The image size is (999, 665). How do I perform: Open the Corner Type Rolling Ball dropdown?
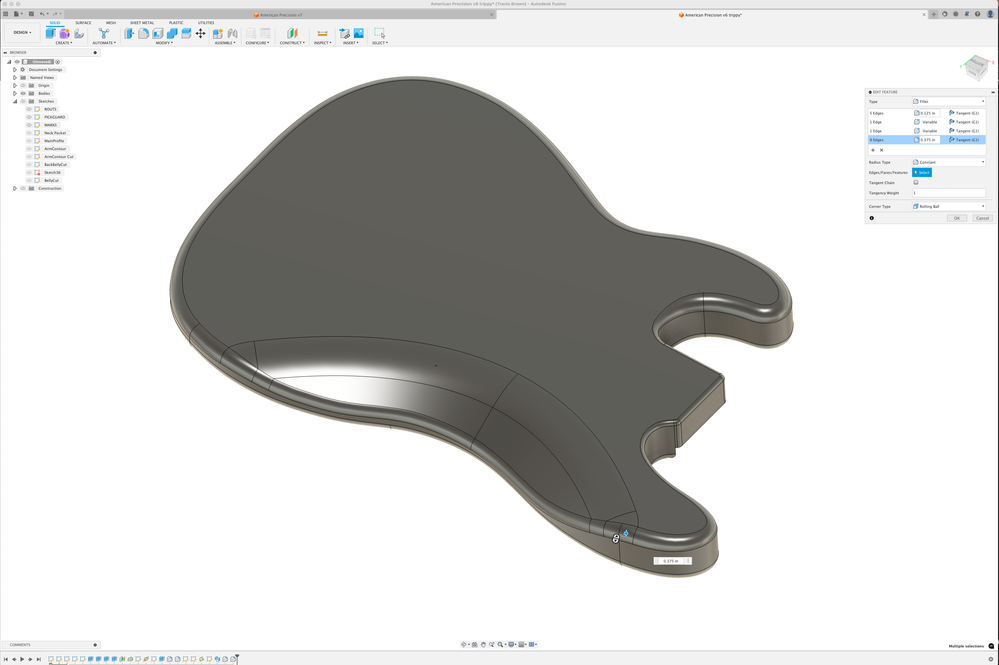(x=949, y=206)
